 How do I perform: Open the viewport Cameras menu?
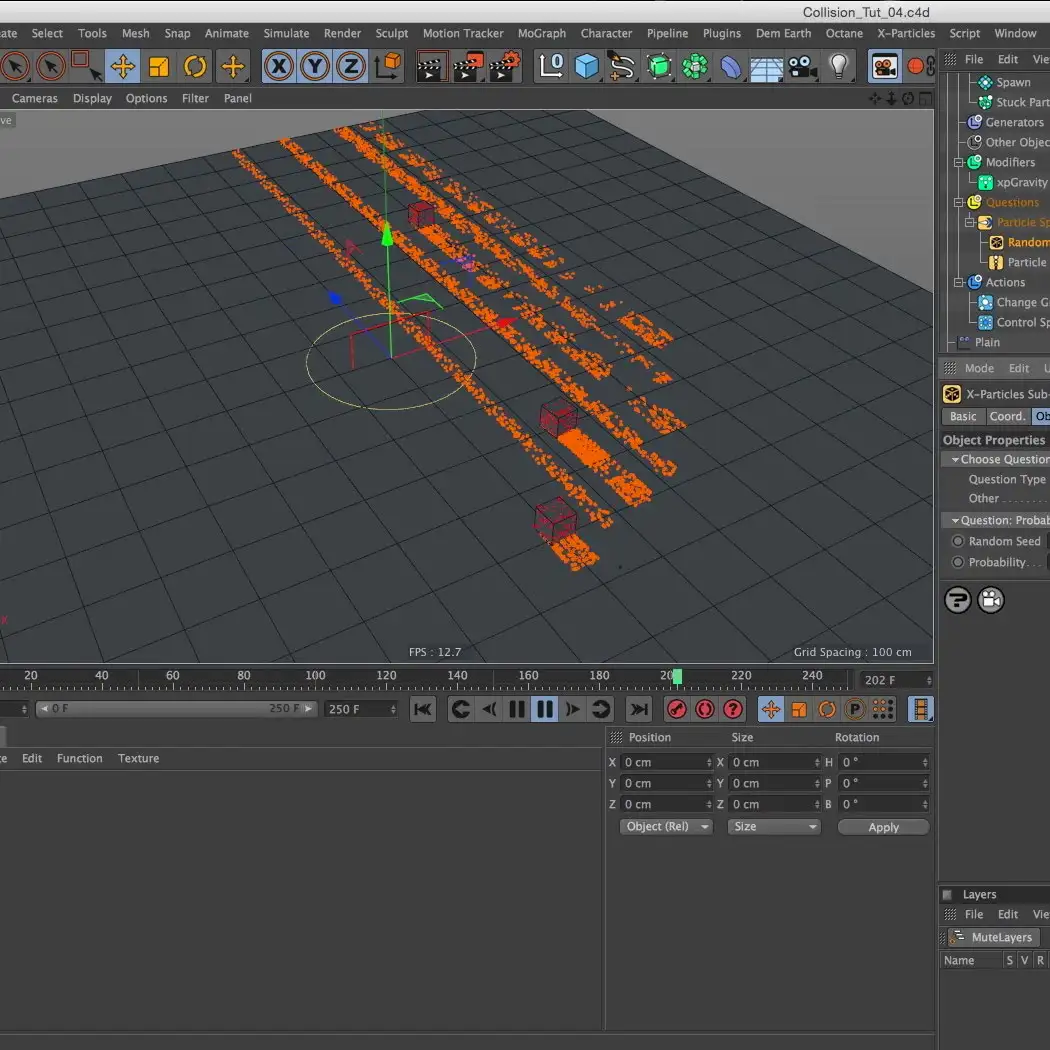click(x=35, y=98)
